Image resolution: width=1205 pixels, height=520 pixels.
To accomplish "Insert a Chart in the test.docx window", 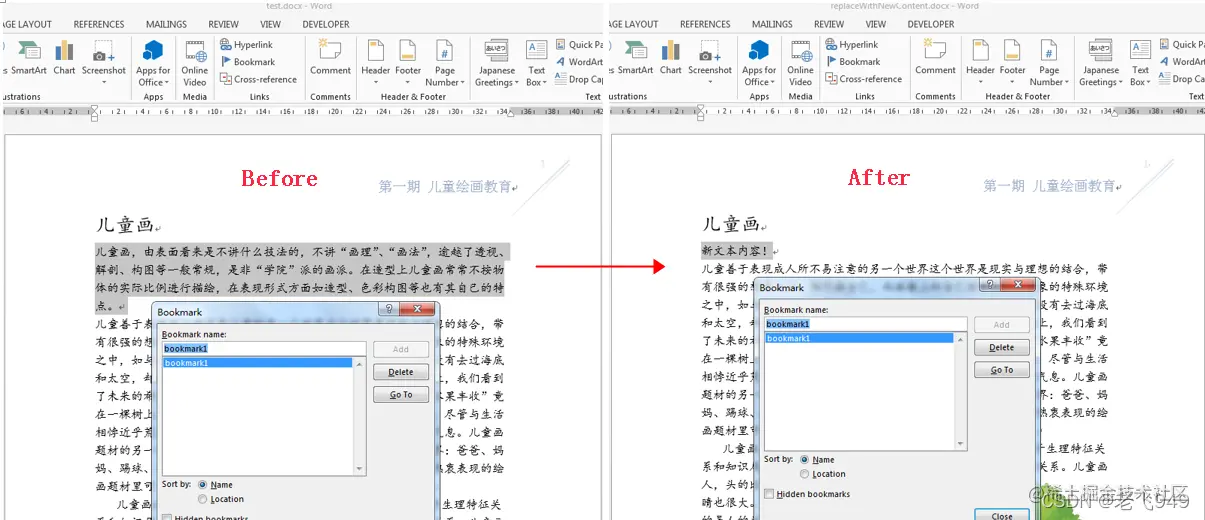I will [64, 58].
